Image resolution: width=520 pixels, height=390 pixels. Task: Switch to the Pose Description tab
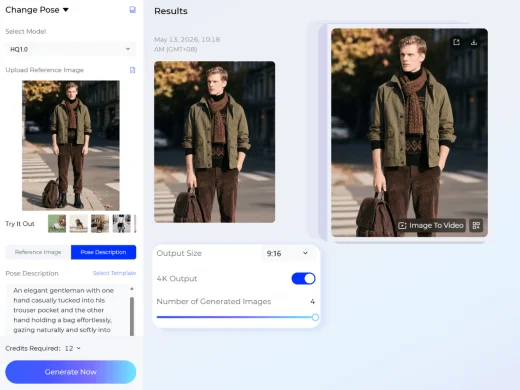103,252
